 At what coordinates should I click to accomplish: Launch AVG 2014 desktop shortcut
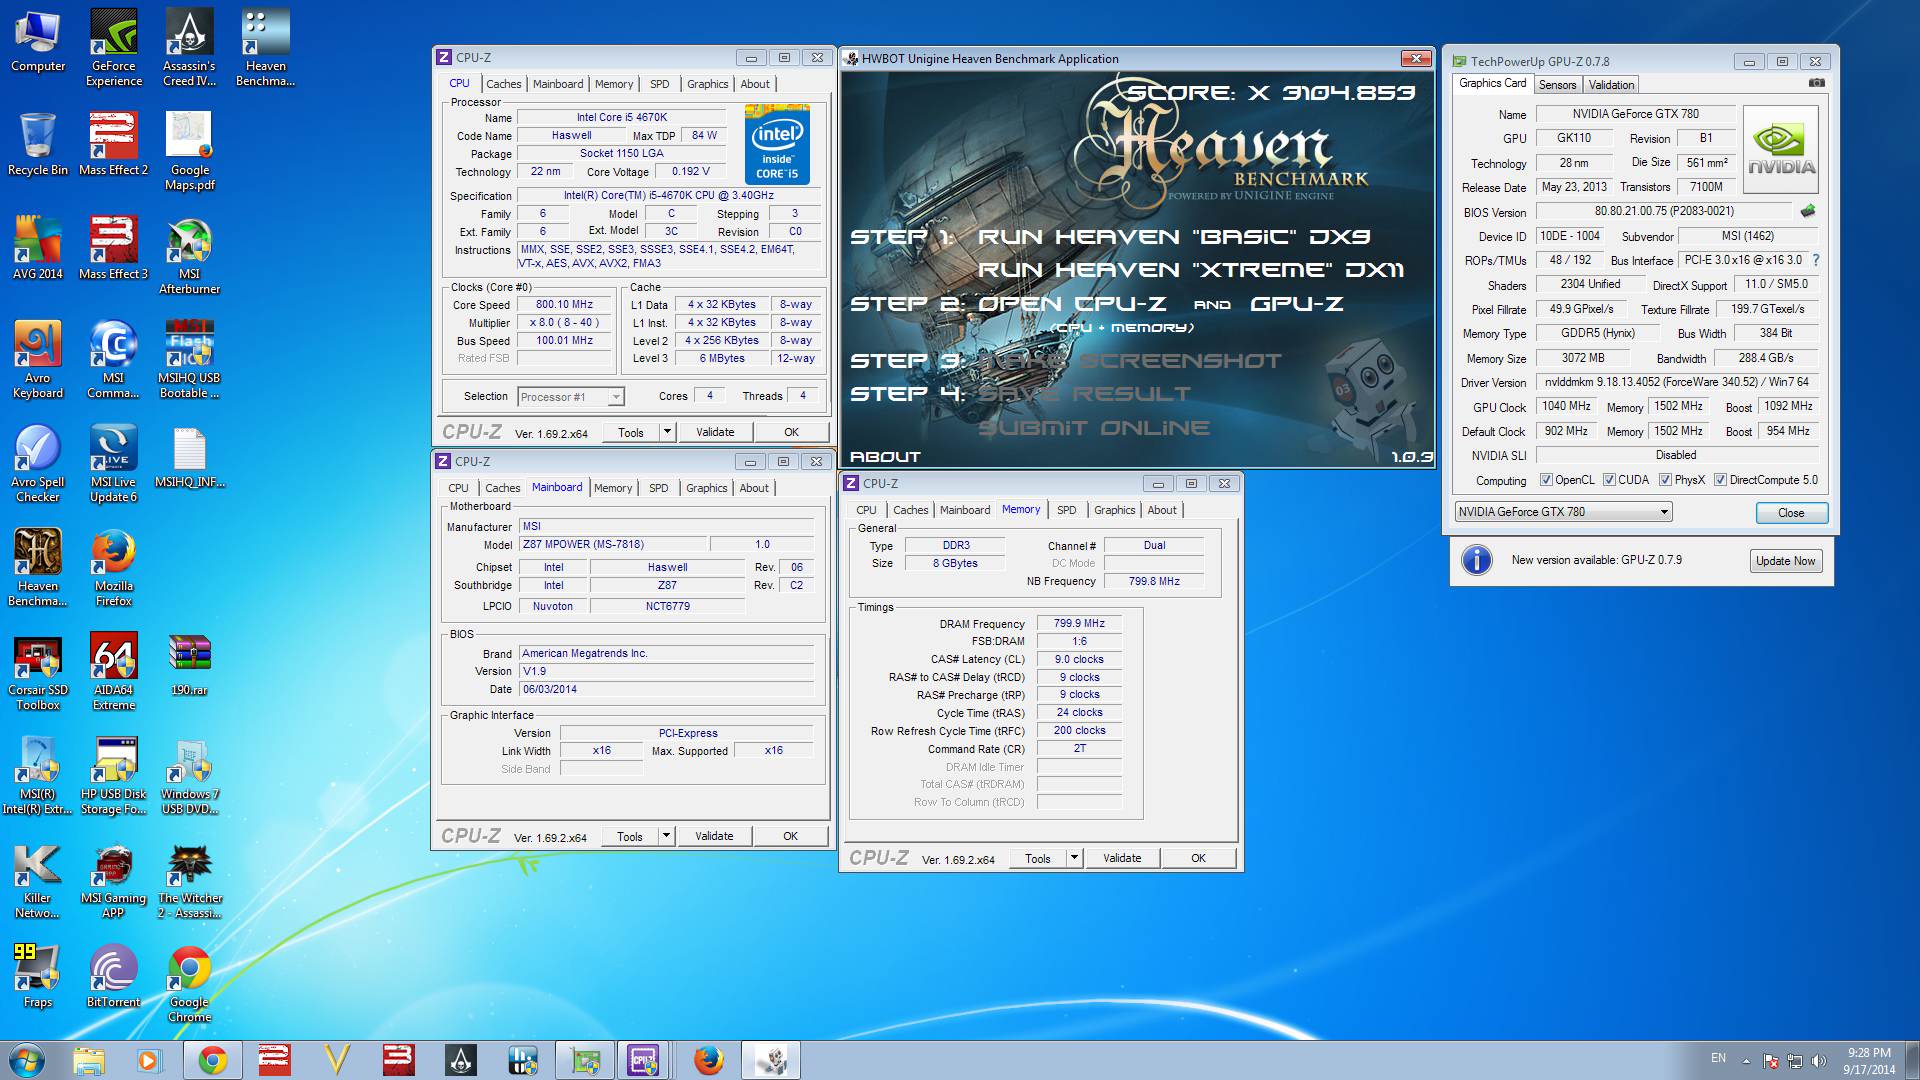pos(38,248)
